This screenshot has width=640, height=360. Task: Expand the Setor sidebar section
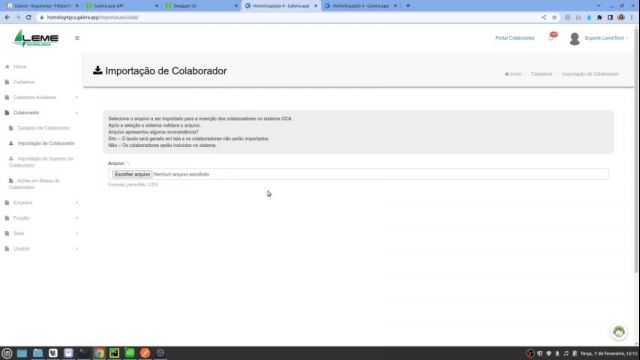point(41,233)
